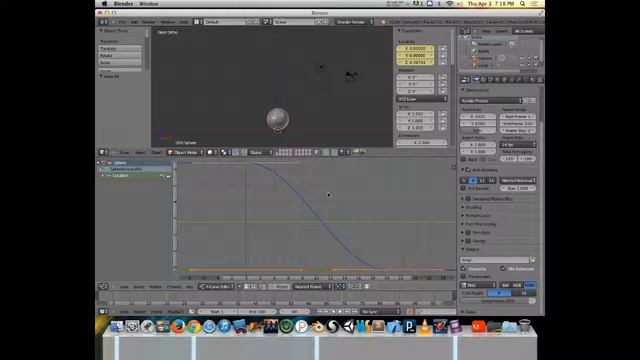Click the lock icon beside Location X
Viewport: 640px width, 360px height.
click(x=442, y=49)
